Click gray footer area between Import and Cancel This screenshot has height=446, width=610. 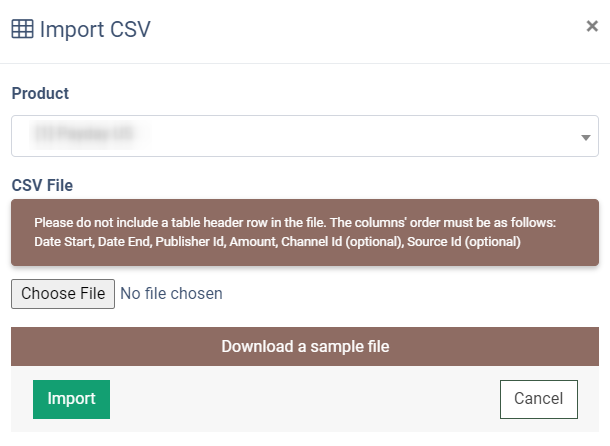coord(305,399)
